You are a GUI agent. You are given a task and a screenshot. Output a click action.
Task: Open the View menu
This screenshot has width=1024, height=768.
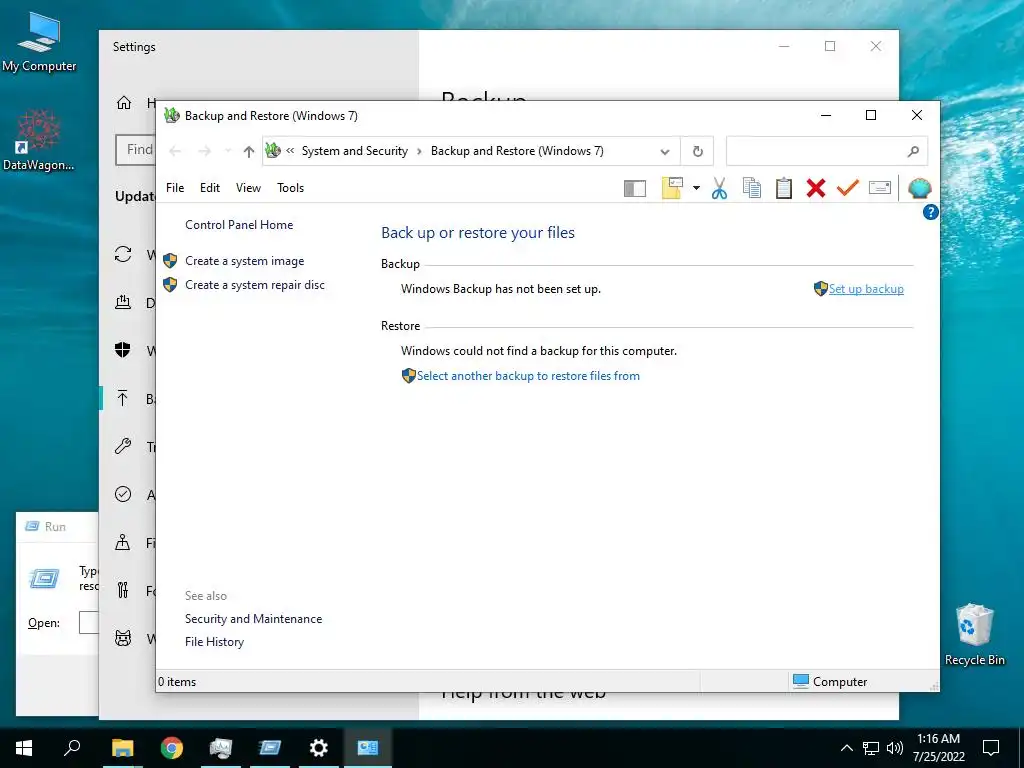(248, 188)
